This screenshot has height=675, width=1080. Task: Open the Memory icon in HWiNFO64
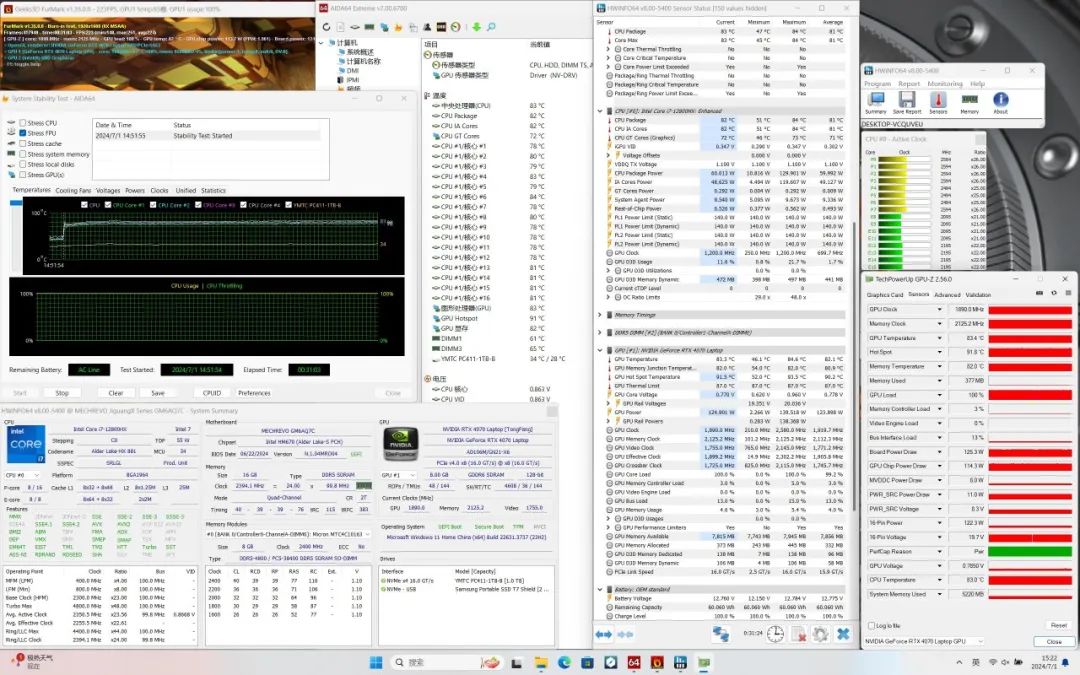pyautogui.click(x=969, y=101)
